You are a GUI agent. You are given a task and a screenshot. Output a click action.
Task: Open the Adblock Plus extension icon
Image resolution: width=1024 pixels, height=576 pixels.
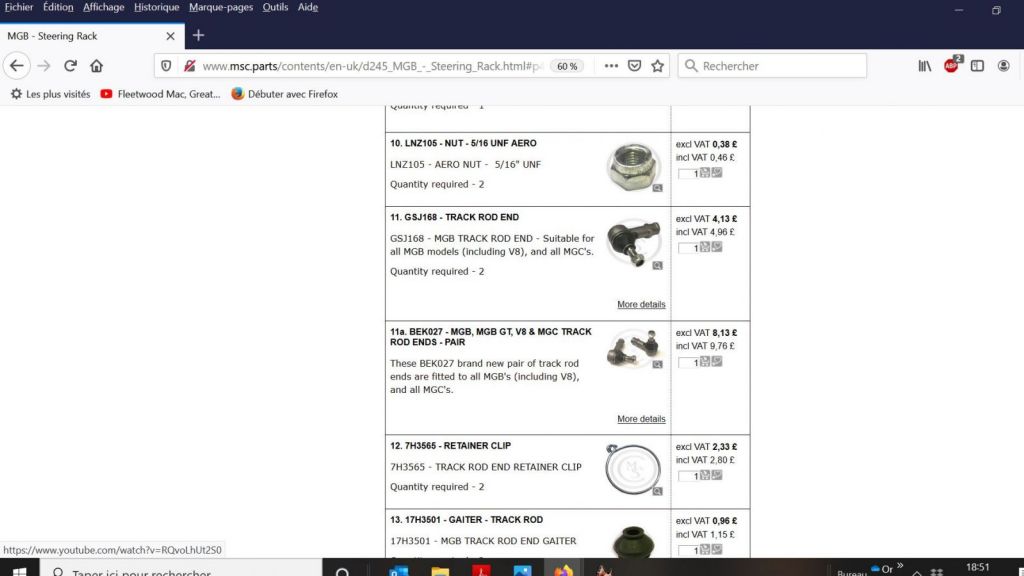[x=952, y=65]
